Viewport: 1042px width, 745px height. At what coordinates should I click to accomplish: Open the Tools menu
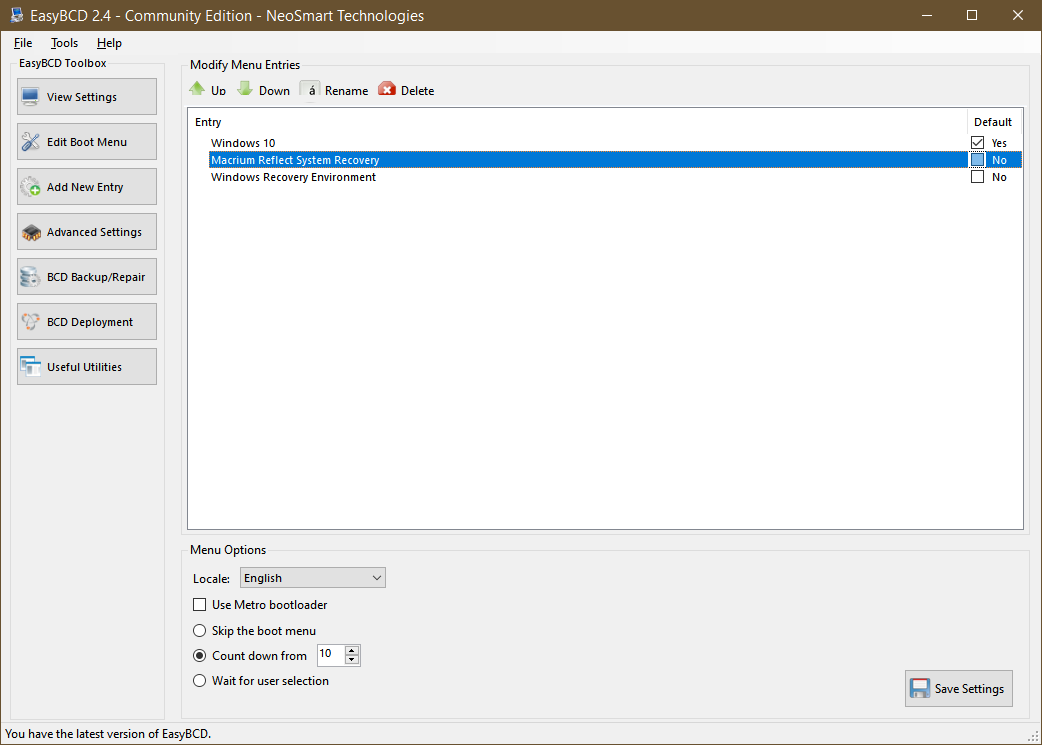[64, 43]
